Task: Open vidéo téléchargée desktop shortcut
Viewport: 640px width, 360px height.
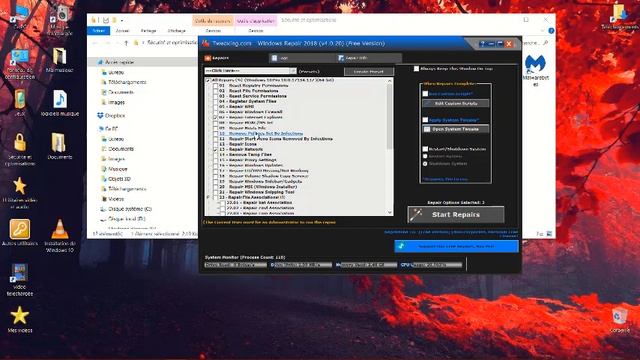Action: pyautogui.click(x=20, y=280)
